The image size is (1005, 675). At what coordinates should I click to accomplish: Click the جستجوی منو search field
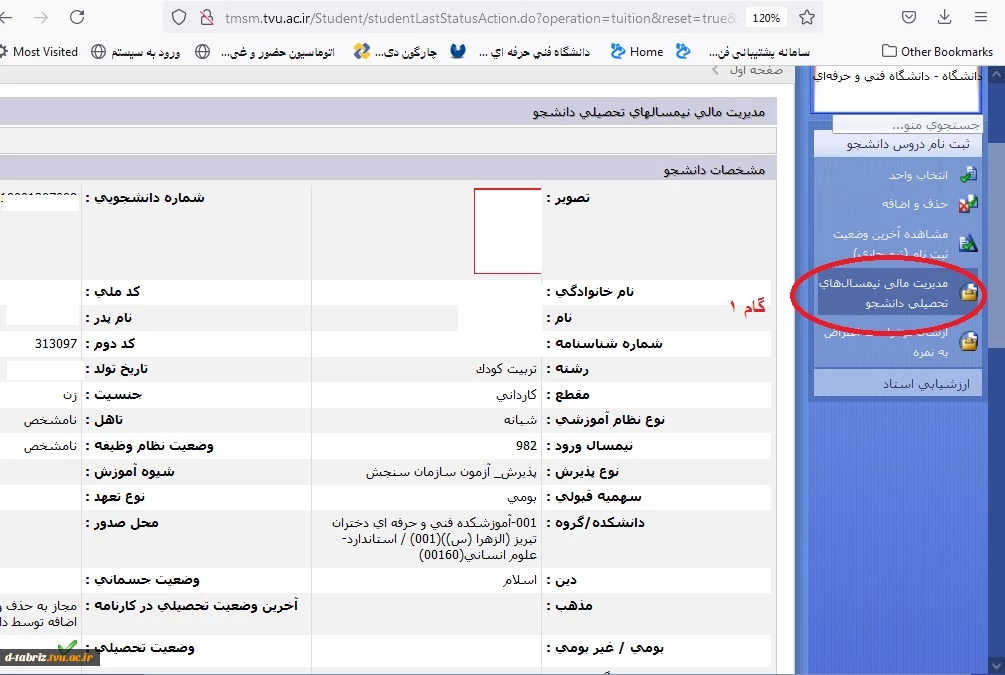coord(907,124)
